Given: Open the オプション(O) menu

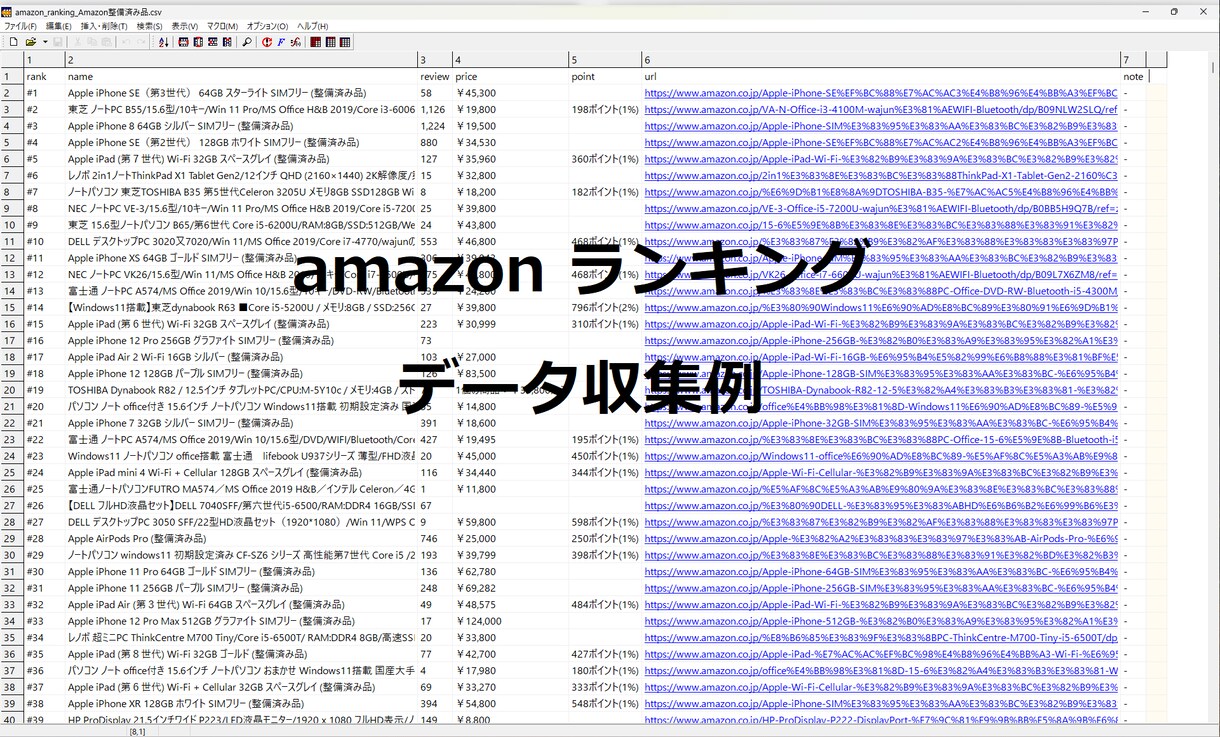Looking at the screenshot, I should point(267,26).
